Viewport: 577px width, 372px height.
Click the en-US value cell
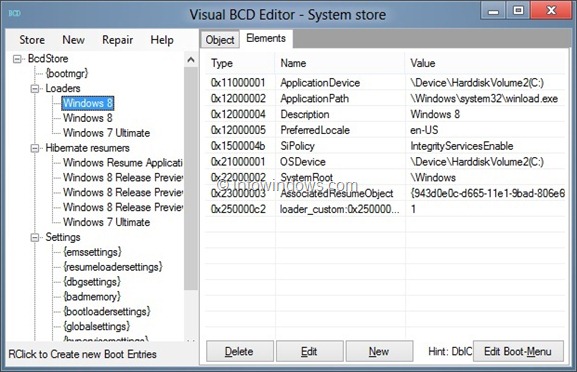424,130
